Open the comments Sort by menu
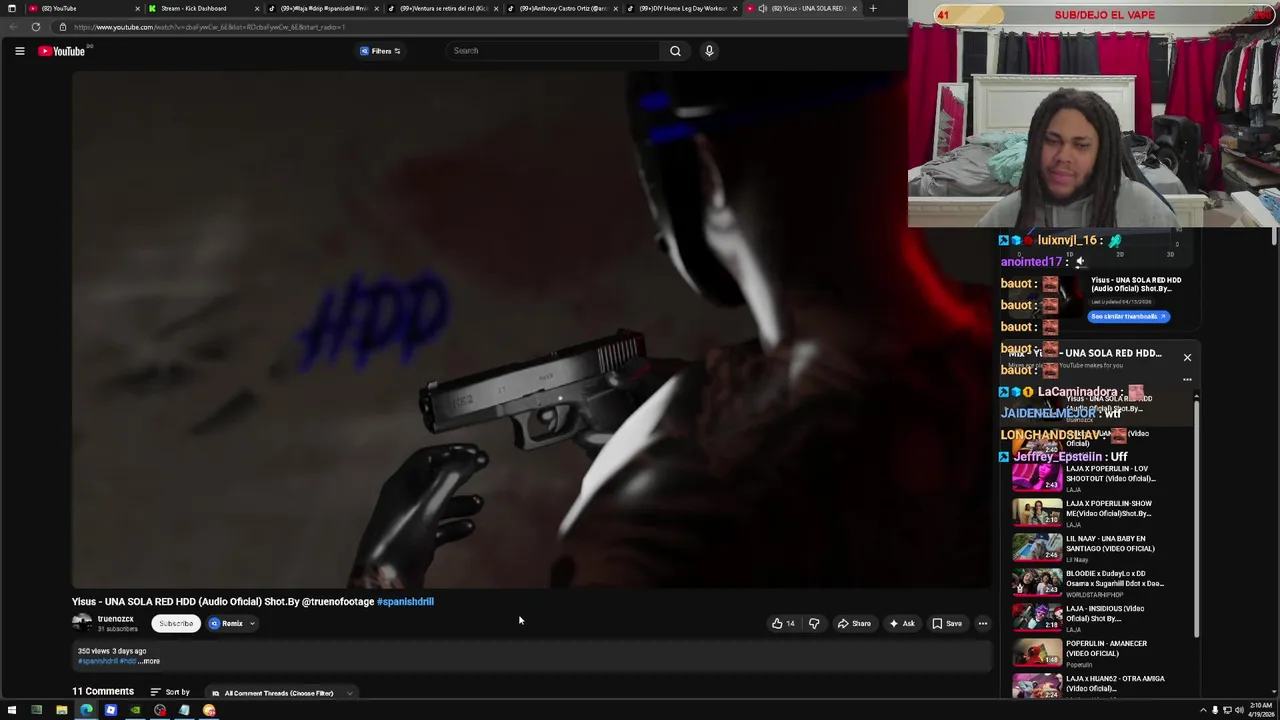 click(x=169, y=692)
